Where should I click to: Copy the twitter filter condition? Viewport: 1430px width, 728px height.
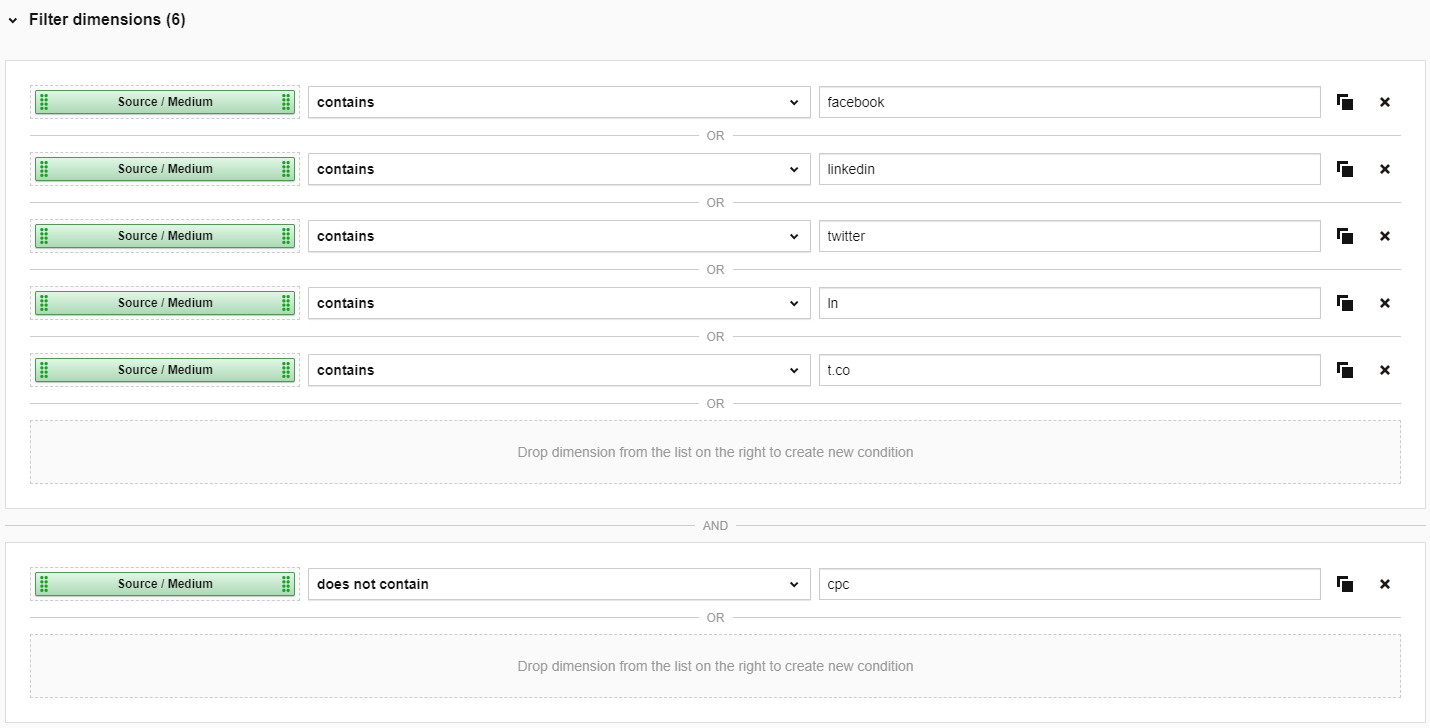(1345, 236)
